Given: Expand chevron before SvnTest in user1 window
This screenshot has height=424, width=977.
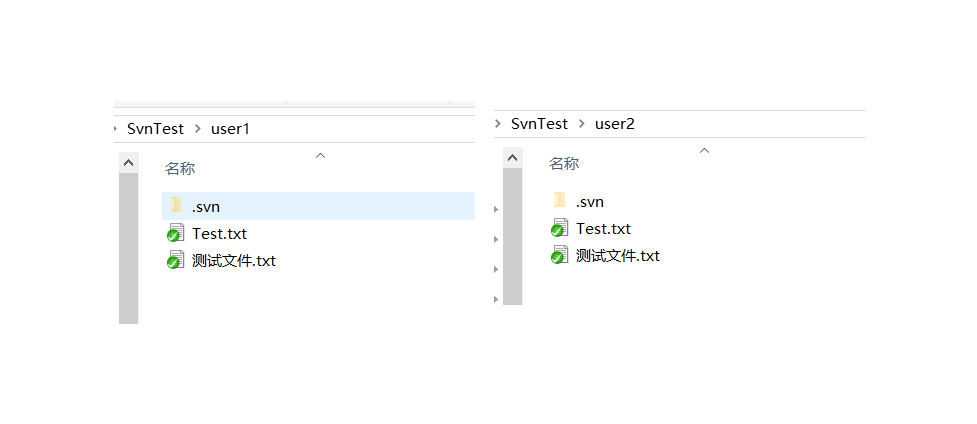Looking at the screenshot, I should 116,128.
